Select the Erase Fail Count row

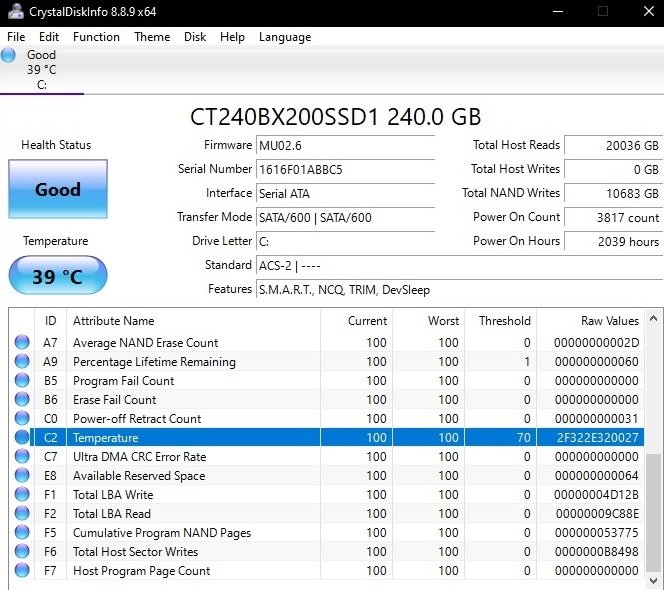point(326,399)
